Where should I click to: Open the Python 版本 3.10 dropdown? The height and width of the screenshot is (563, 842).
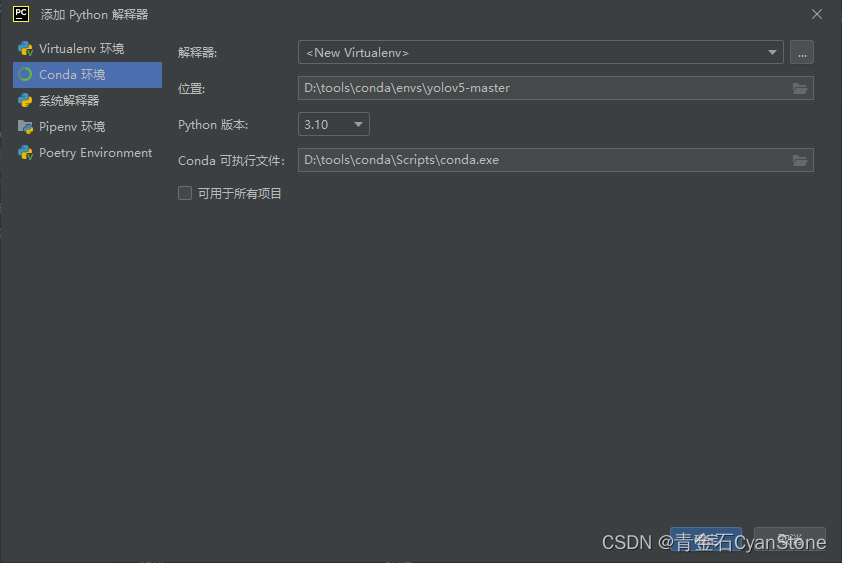coord(333,124)
